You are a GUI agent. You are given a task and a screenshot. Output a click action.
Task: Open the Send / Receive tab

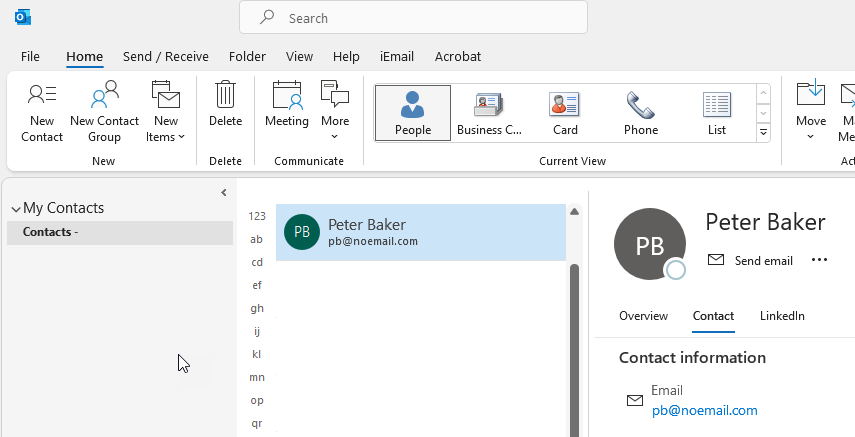coord(165,57)
